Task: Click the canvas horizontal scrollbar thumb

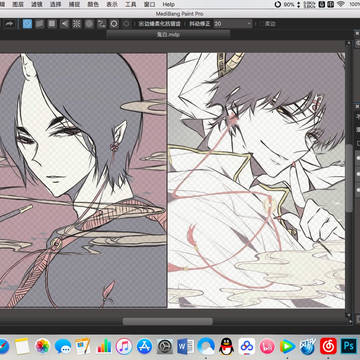Action: point(168,321)
